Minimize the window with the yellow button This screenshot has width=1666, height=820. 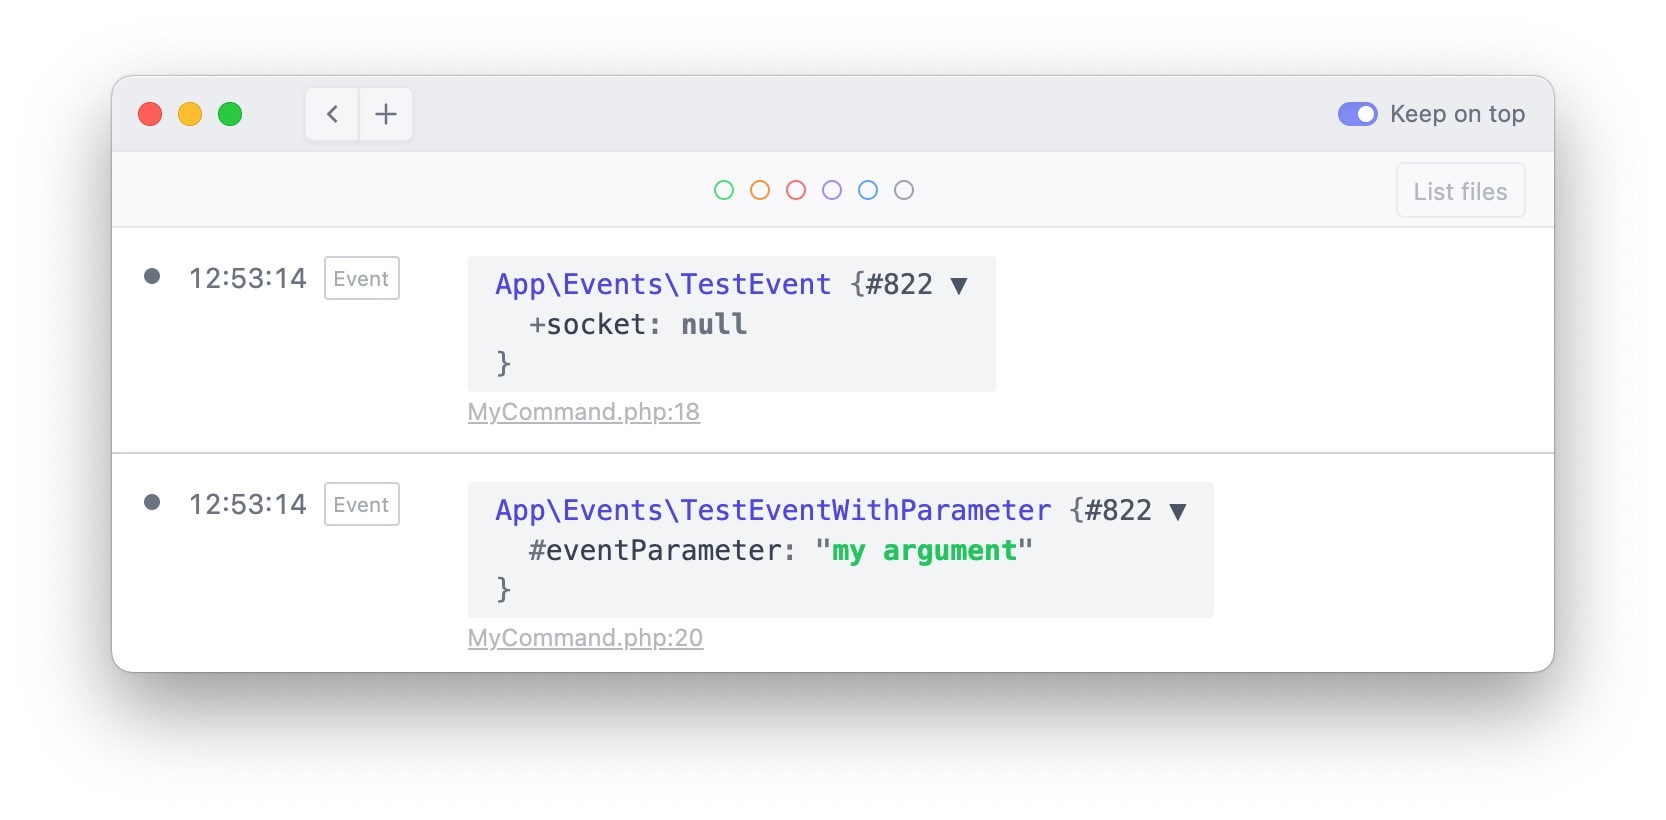pos(190,114)
